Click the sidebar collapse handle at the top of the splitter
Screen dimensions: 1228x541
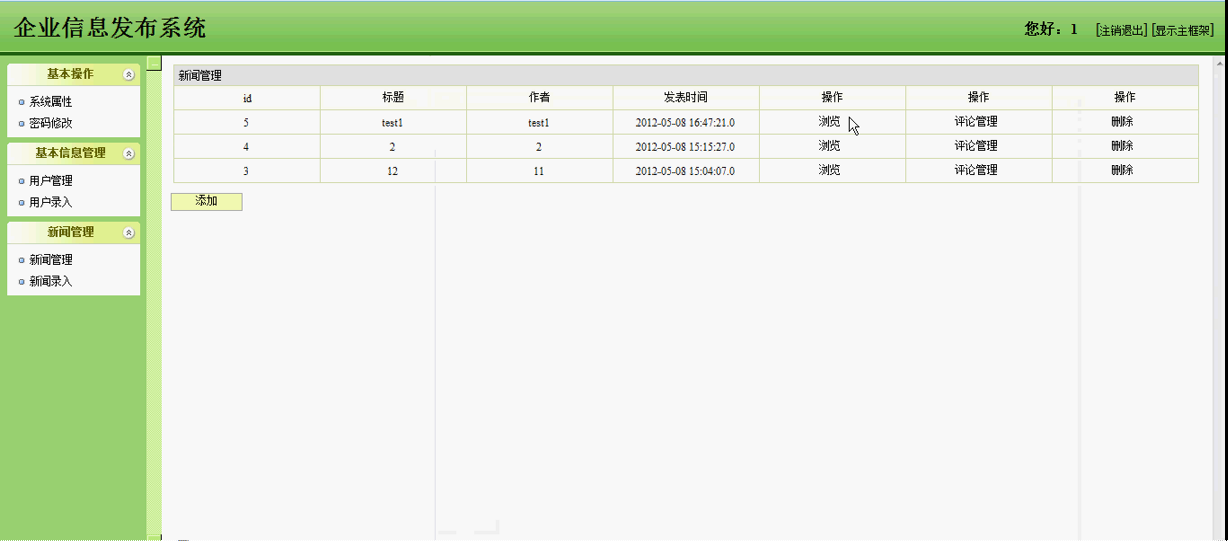[x=154, y=64]
